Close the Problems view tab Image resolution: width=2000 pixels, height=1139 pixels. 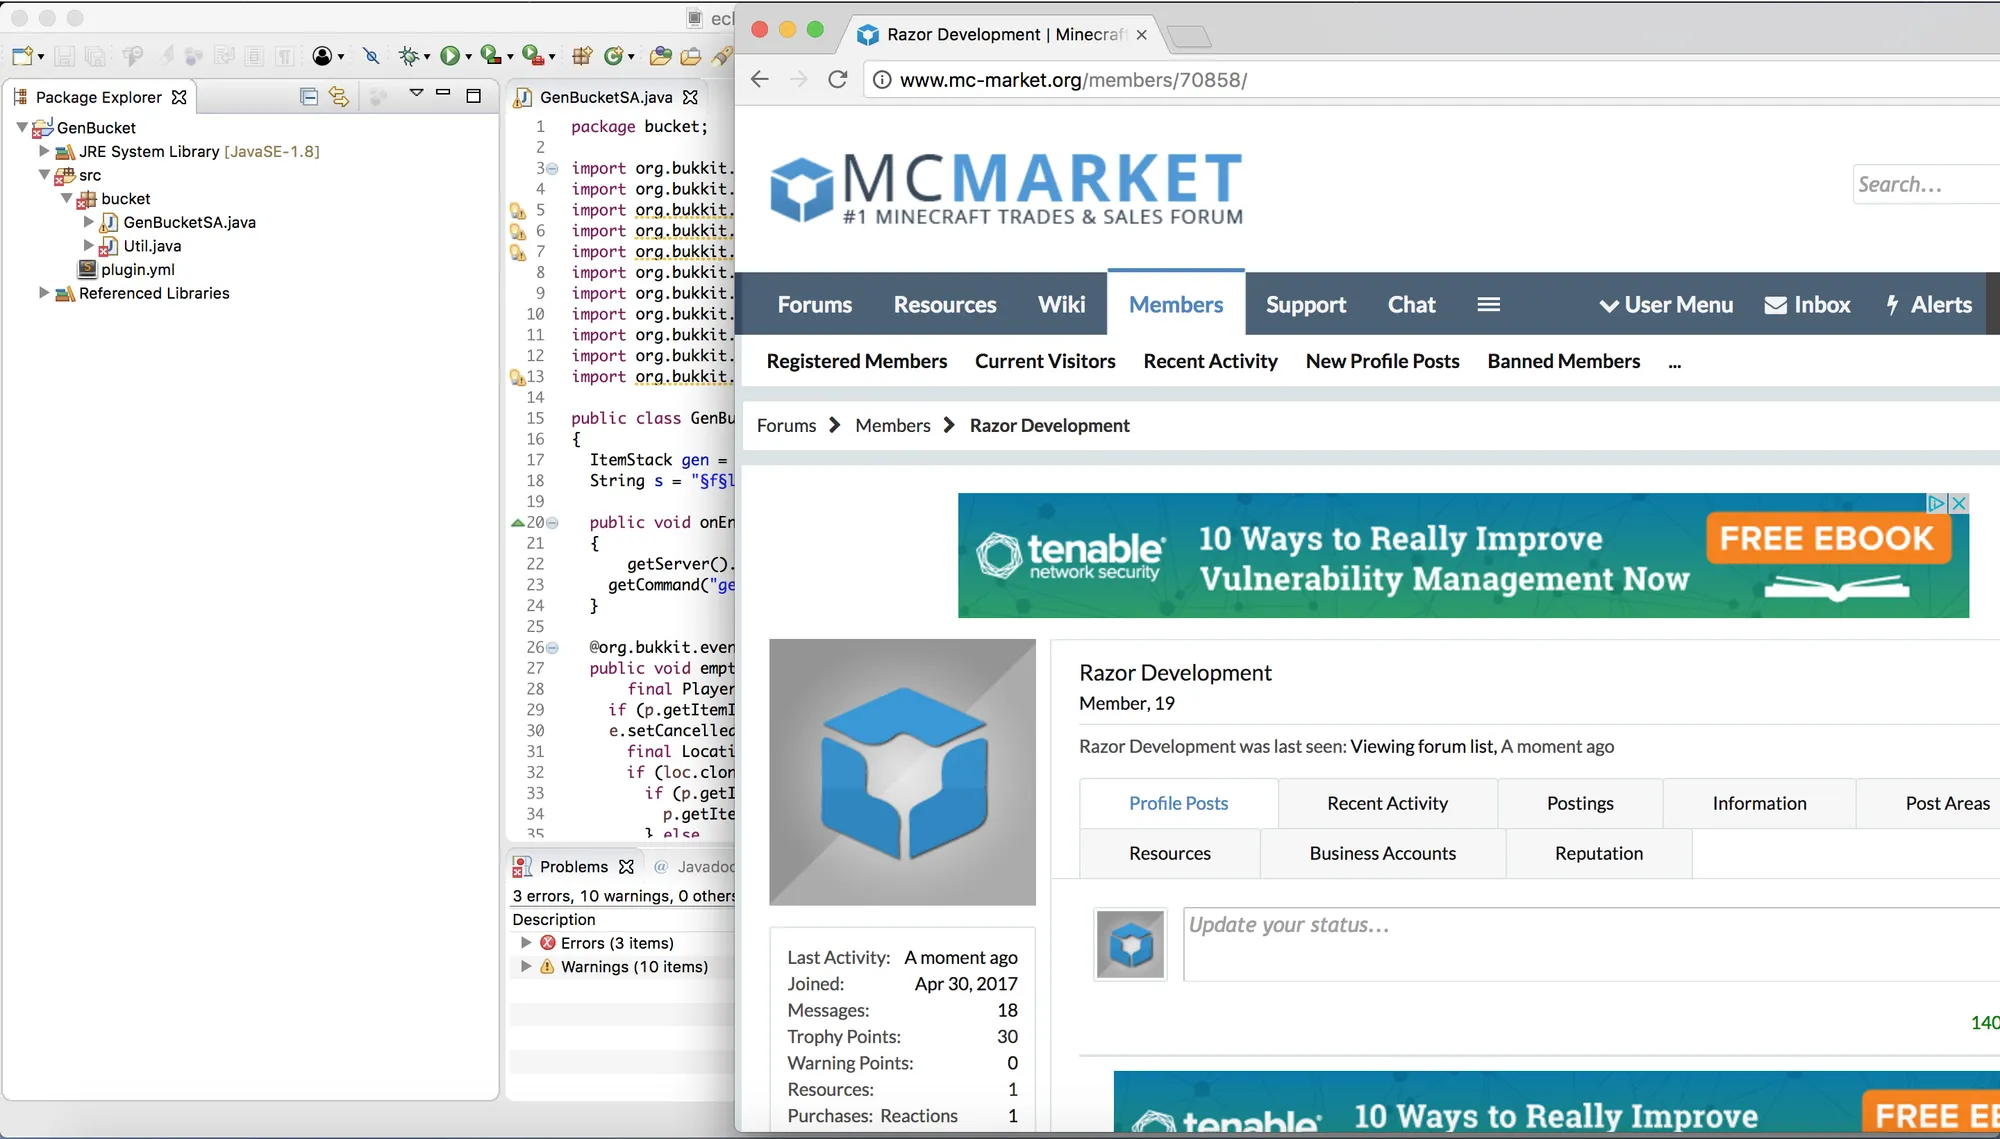click(x=626, y=867)
